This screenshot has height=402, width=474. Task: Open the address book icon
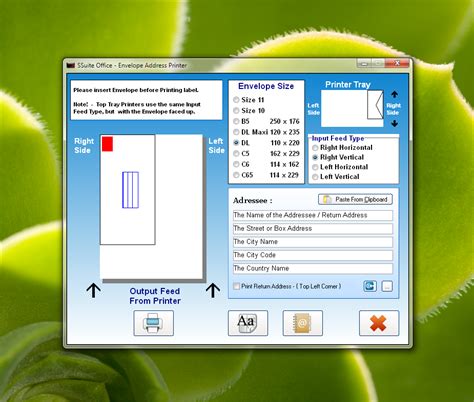pyautogui.click(x=302, y=323)
